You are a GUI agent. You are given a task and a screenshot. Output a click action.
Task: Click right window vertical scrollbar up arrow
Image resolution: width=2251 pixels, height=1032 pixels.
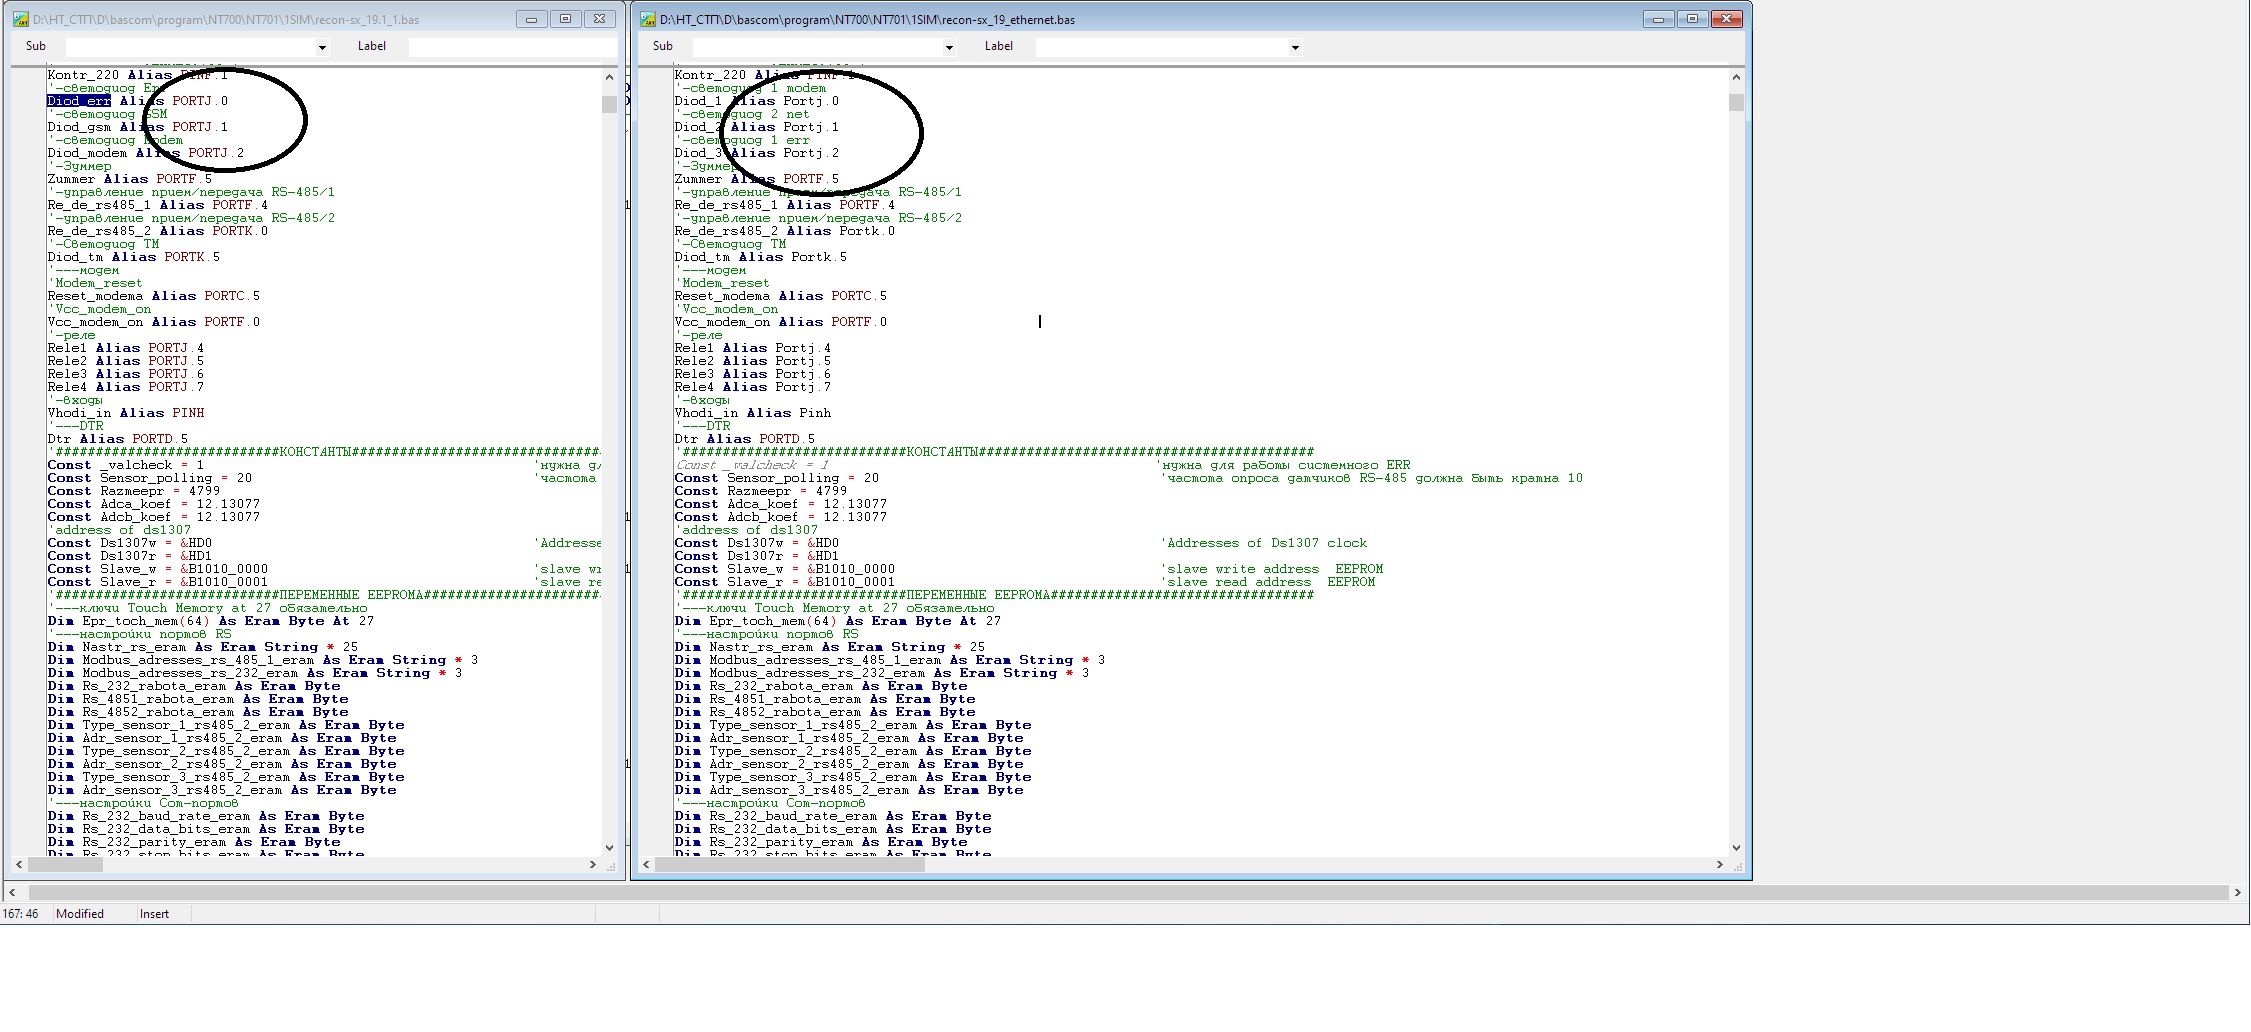point(1736,77)
